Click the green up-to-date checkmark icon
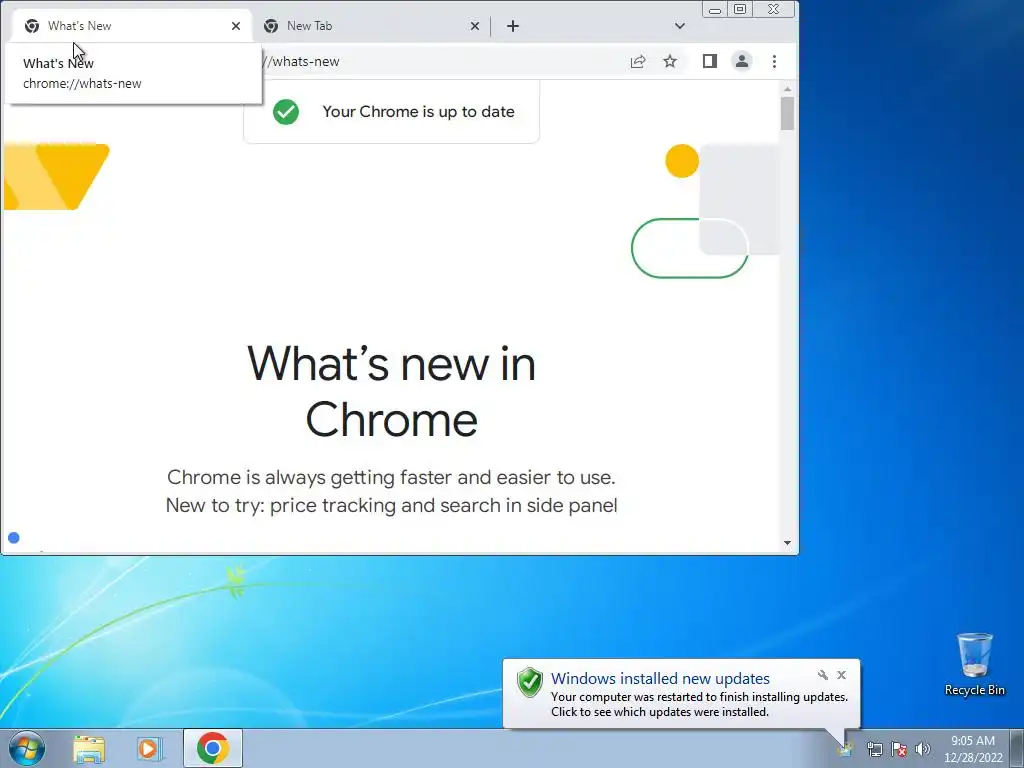Image resolution: width=1024 pixels, height=768 pixels. (x=286, y=112)
